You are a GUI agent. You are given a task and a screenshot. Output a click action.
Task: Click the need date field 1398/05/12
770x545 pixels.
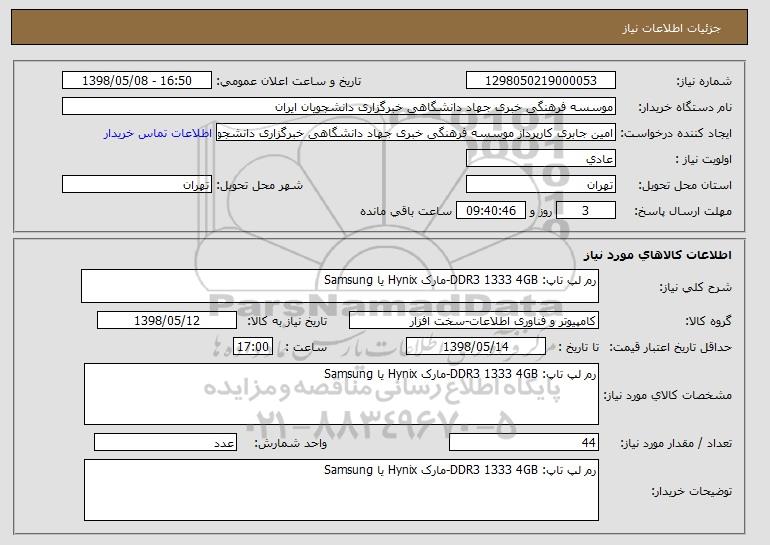167,321
